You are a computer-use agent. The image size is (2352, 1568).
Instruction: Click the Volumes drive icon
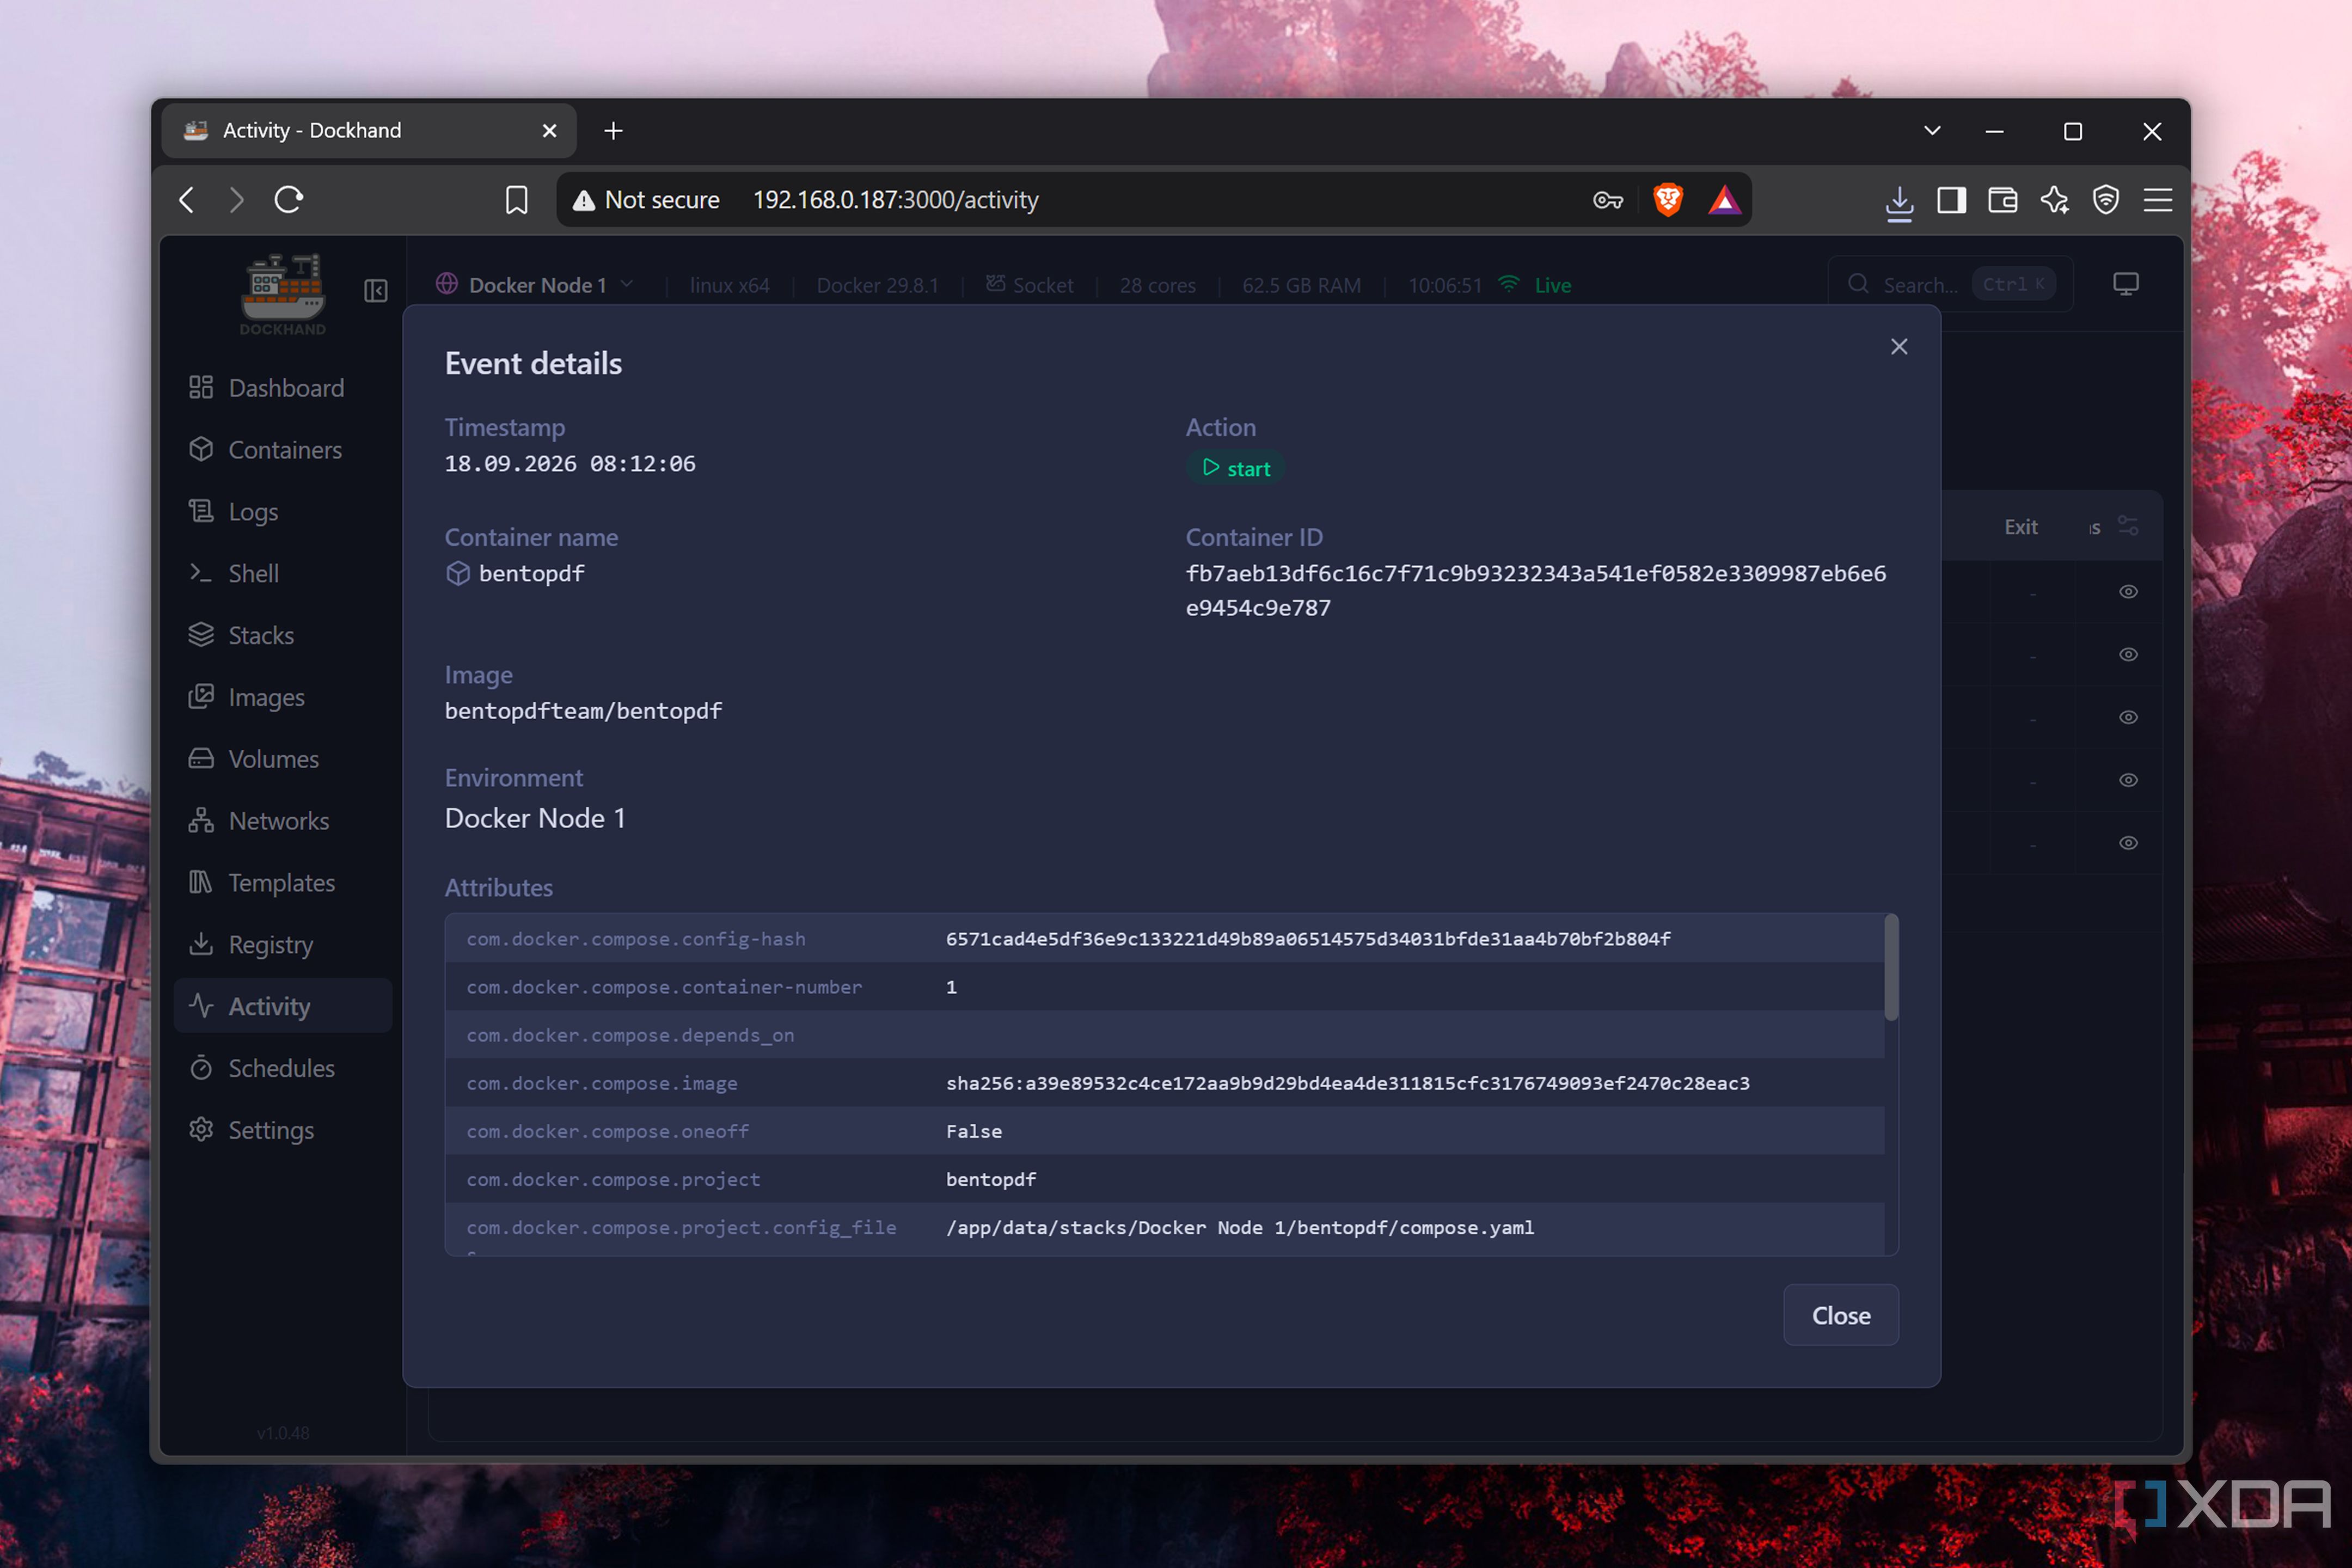201,758
